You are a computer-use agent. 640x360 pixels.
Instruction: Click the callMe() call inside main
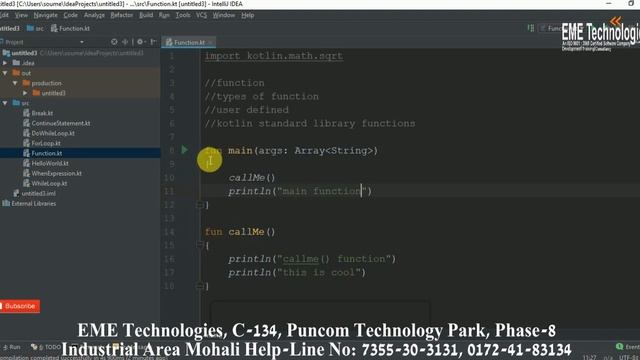click(x=252, y=178)
